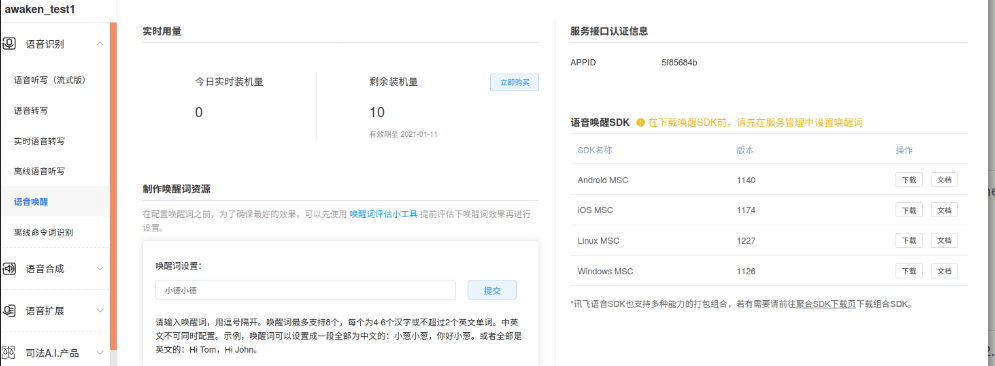Screen dimensions: 995x366
Task: Select 实时语音转写 in sidebar
Action: pos(39,141)
